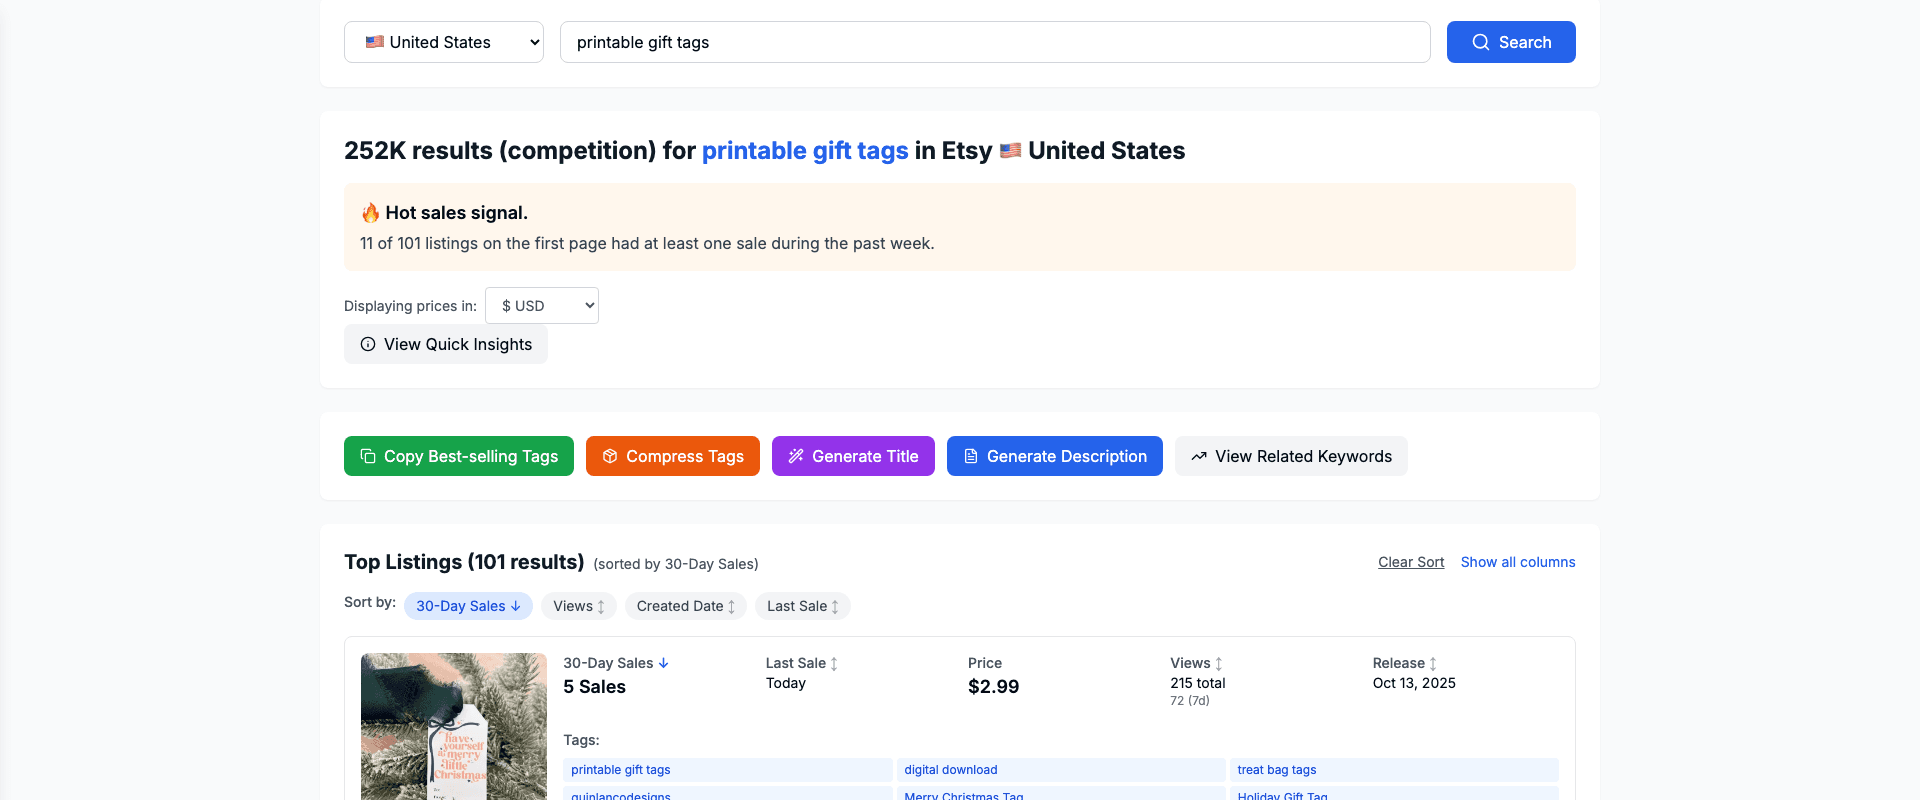Viewport: 1920px width, 800px height.
Task: Click the tag icon on Compress Tags
Action: pos(610,456)
